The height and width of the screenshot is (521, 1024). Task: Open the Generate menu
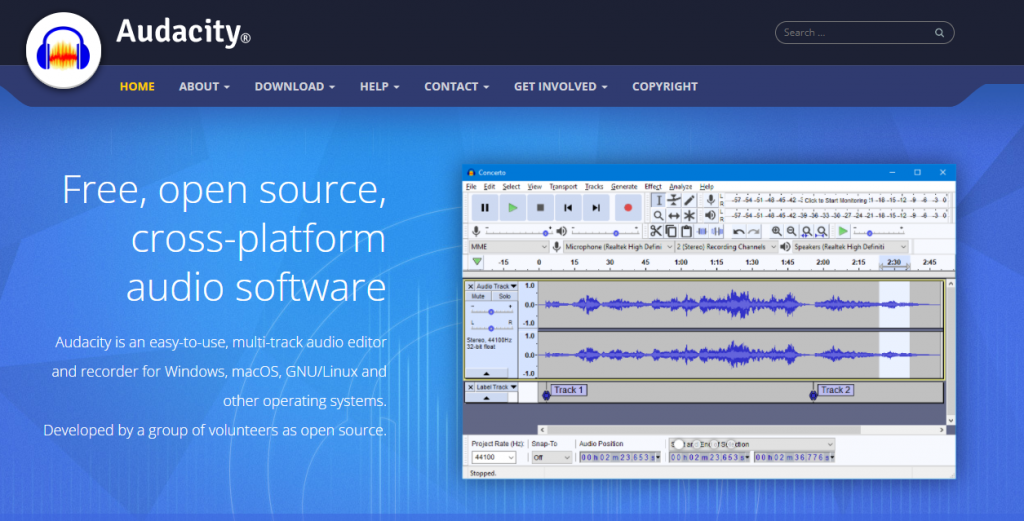pos(624,187)
